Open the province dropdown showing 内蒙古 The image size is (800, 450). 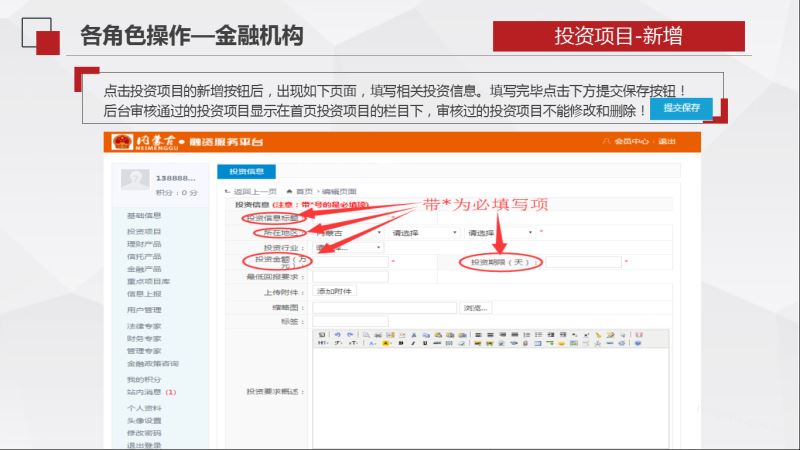click(348, 232)
